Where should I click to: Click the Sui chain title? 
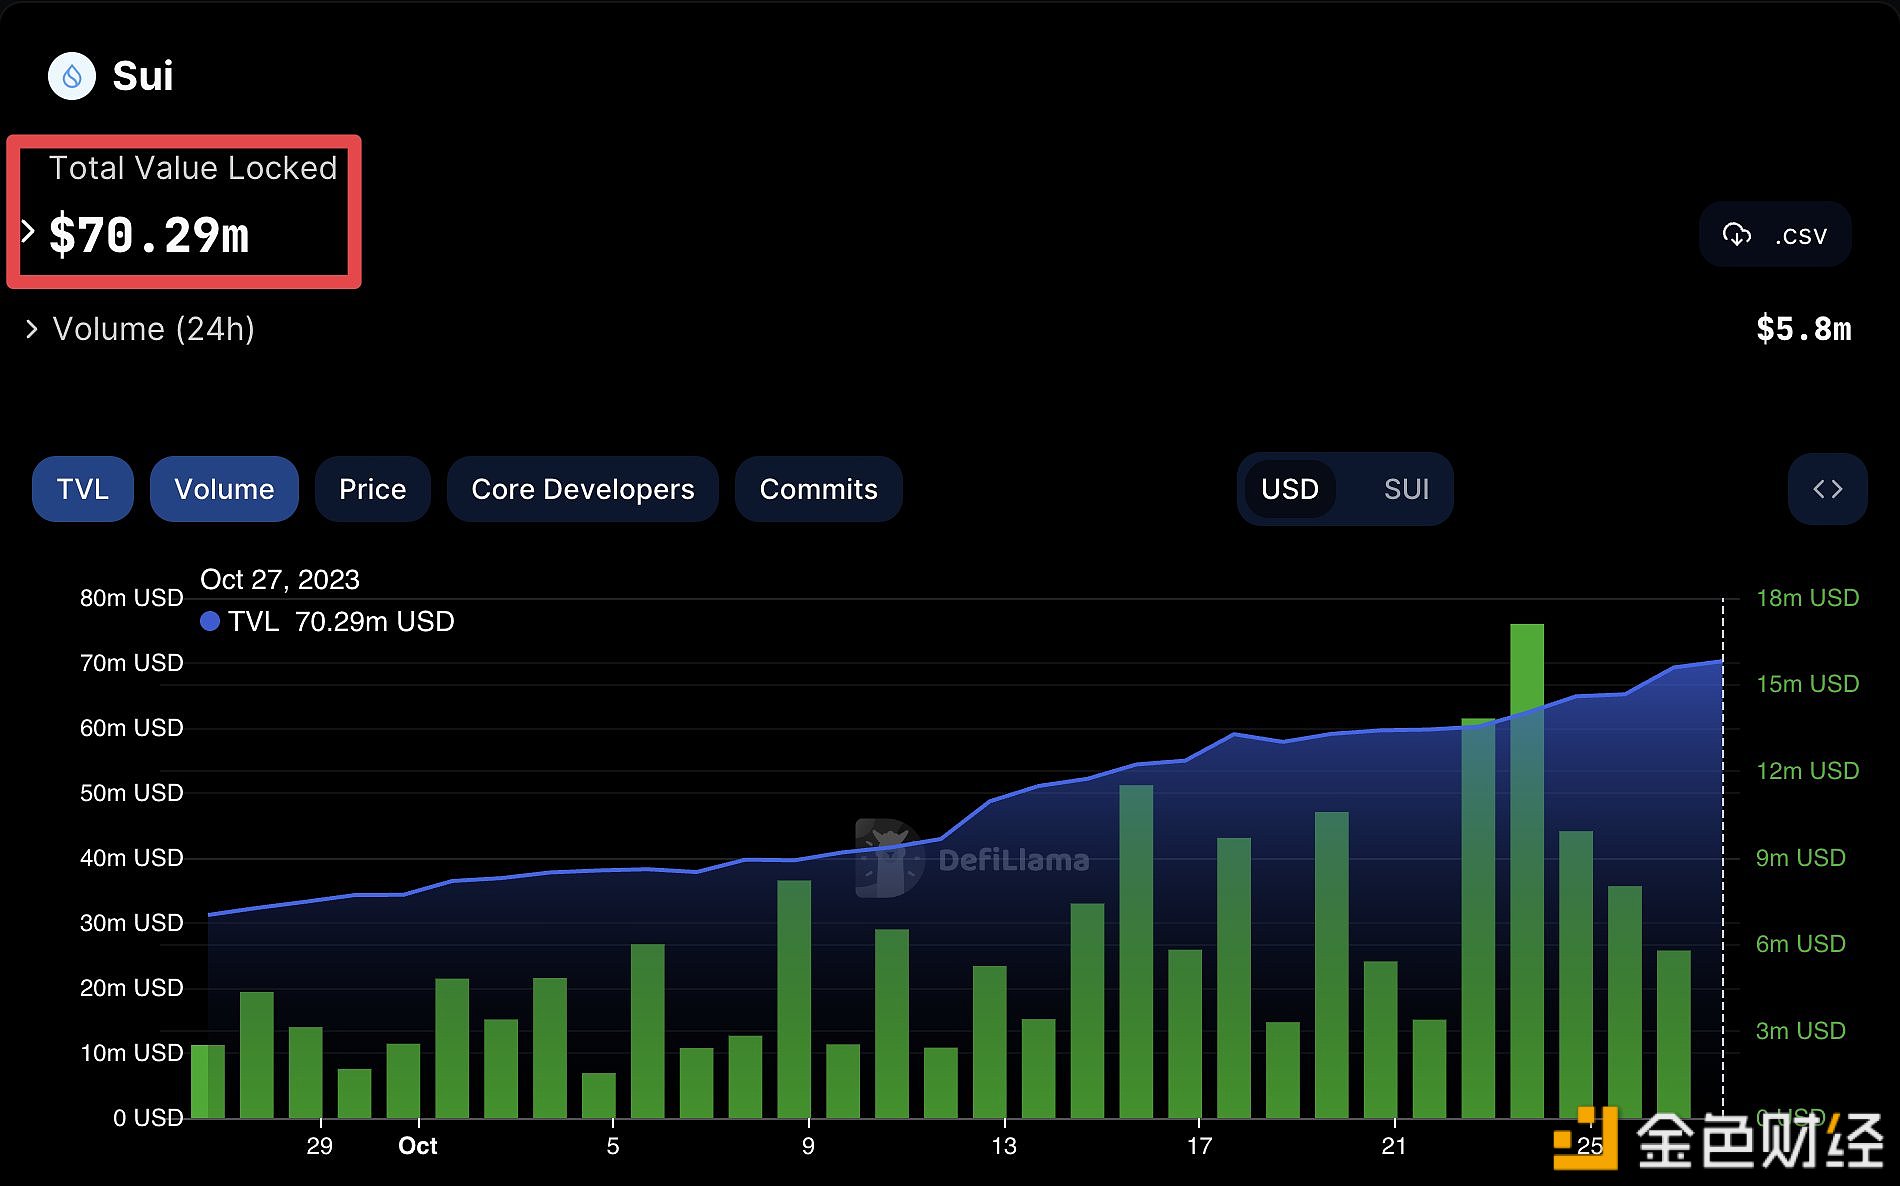(x=143, y=76)
